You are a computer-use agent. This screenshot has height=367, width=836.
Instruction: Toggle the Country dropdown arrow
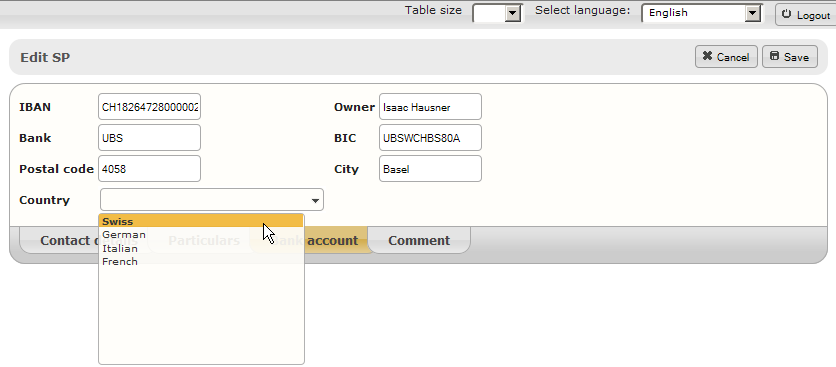(315, 200)
